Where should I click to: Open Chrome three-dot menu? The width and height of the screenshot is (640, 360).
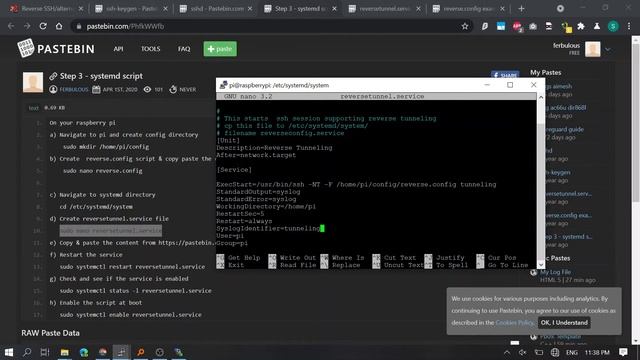(629, 26)
